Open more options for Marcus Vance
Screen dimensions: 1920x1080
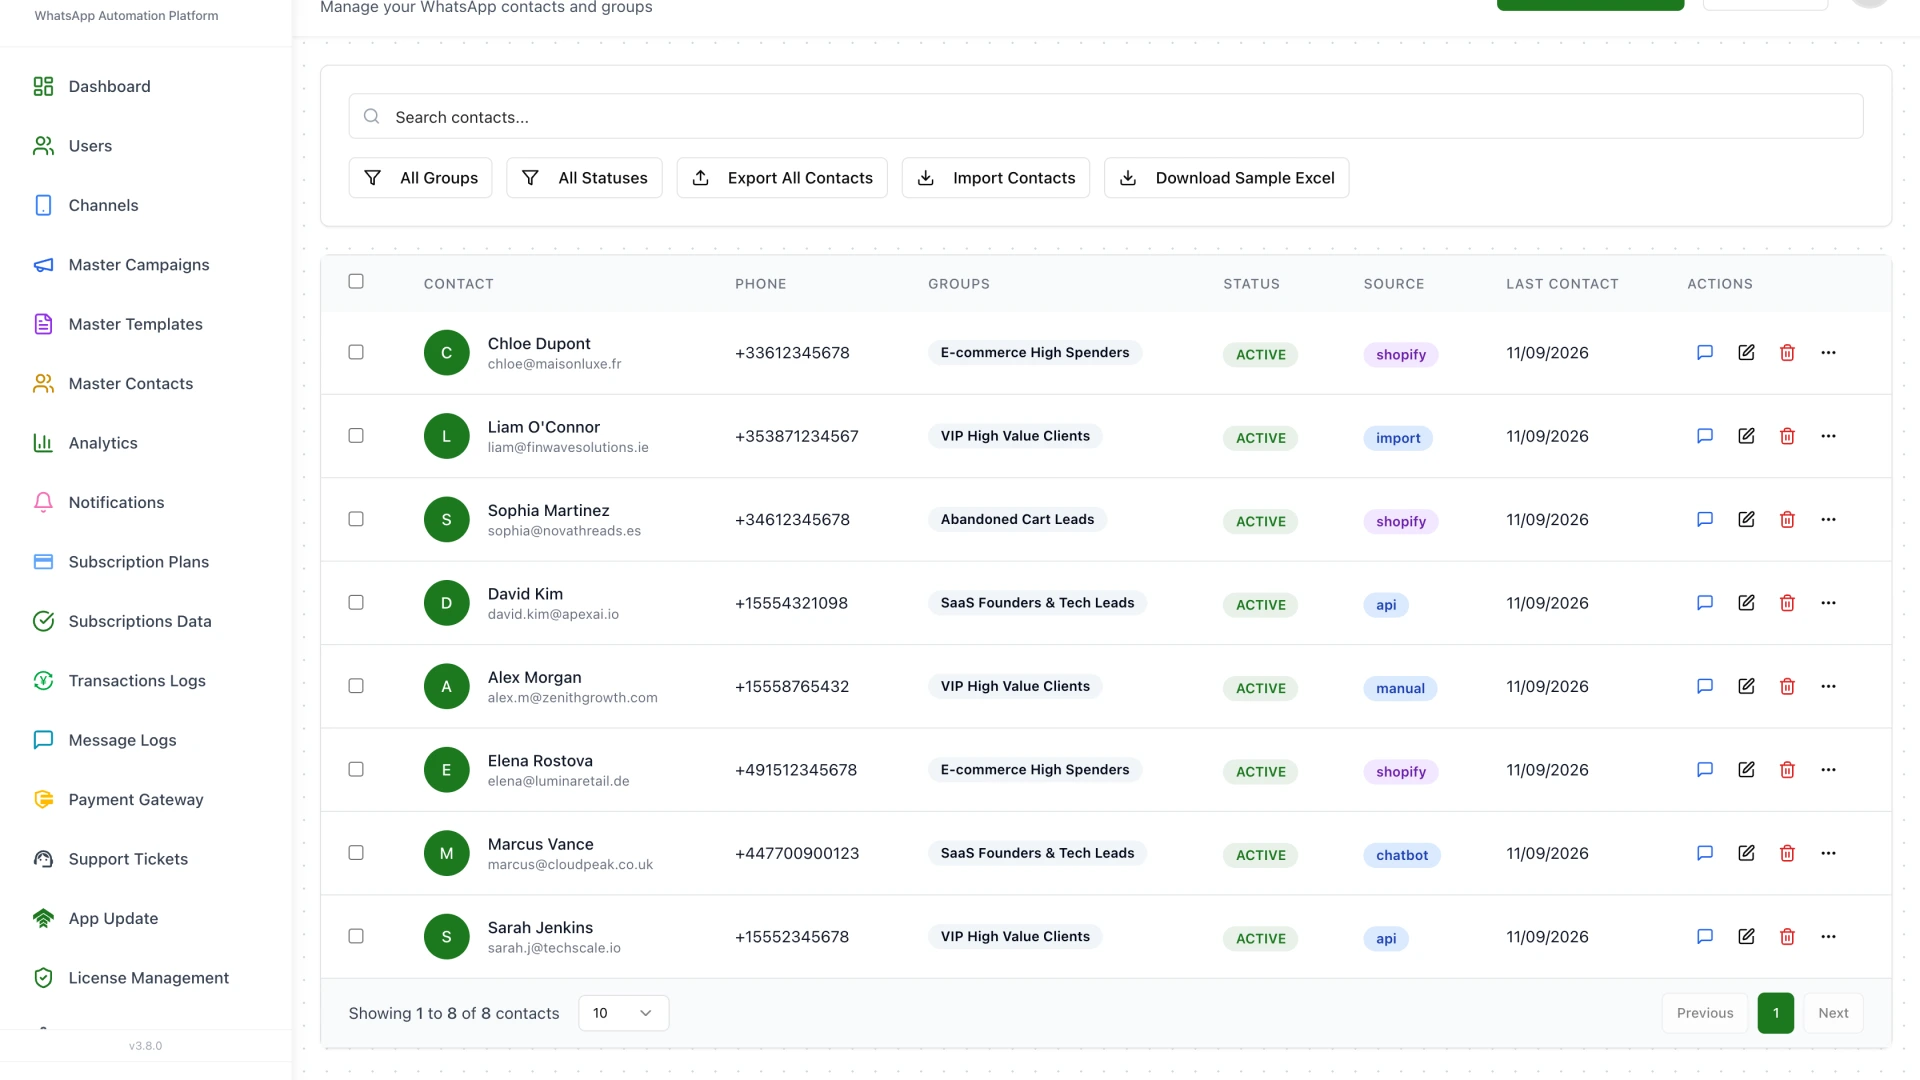(x=1828, y=853)
